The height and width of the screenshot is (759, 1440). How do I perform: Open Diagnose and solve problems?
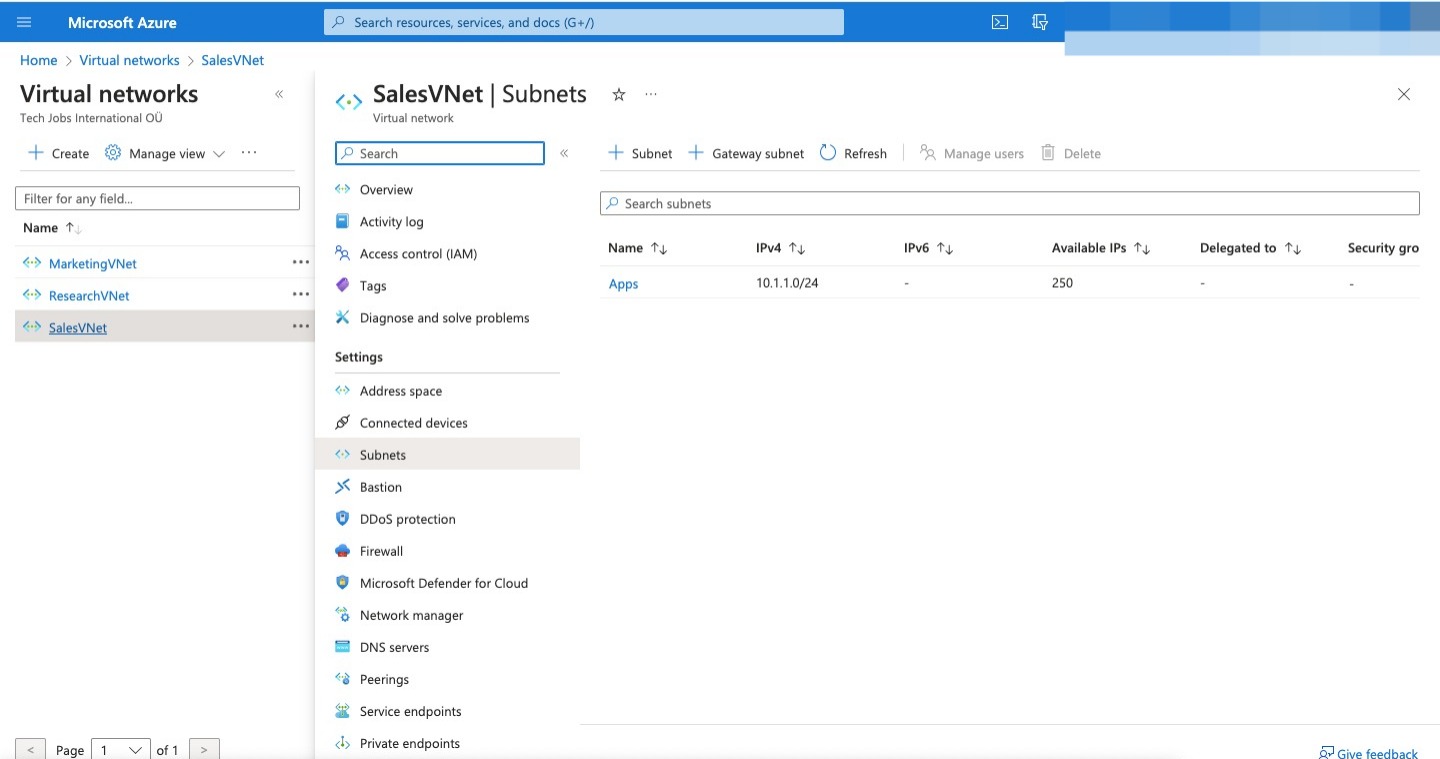point(447,318)
